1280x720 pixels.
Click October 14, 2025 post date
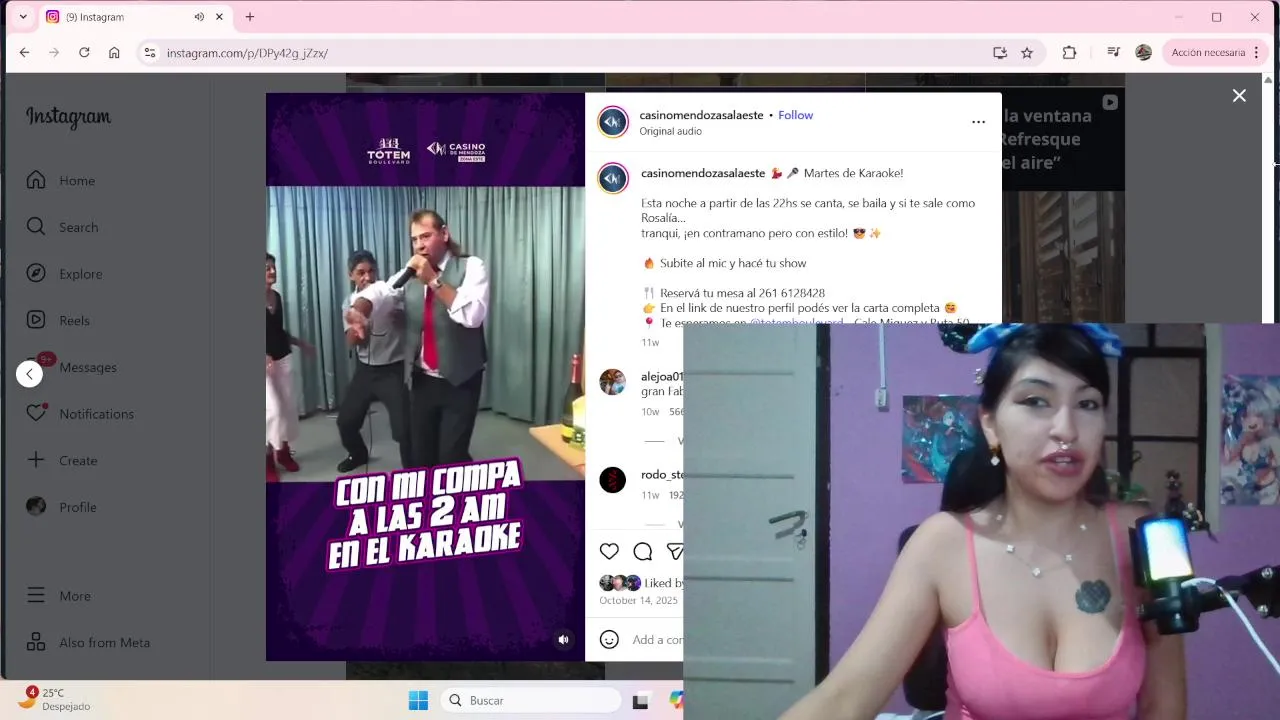tap(638, 600)
